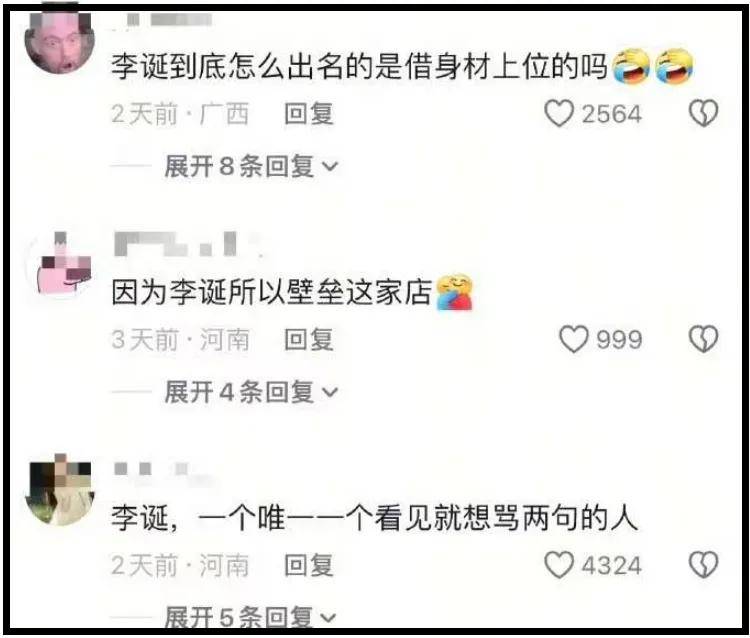The image size is (750, 638).
Task: Open the third commenter's avatar photo
Action: pos(60,490)
